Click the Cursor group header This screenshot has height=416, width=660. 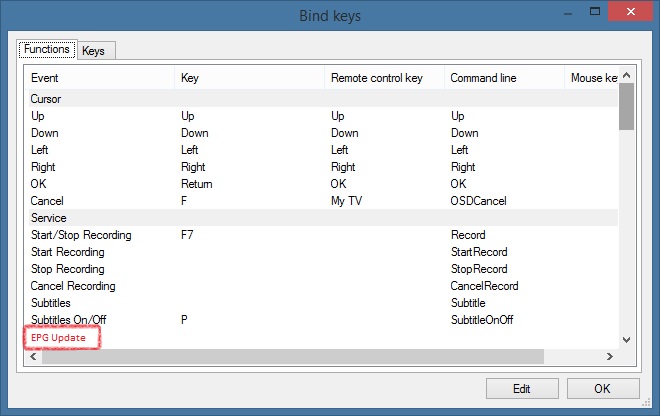[x=47, y=99]
